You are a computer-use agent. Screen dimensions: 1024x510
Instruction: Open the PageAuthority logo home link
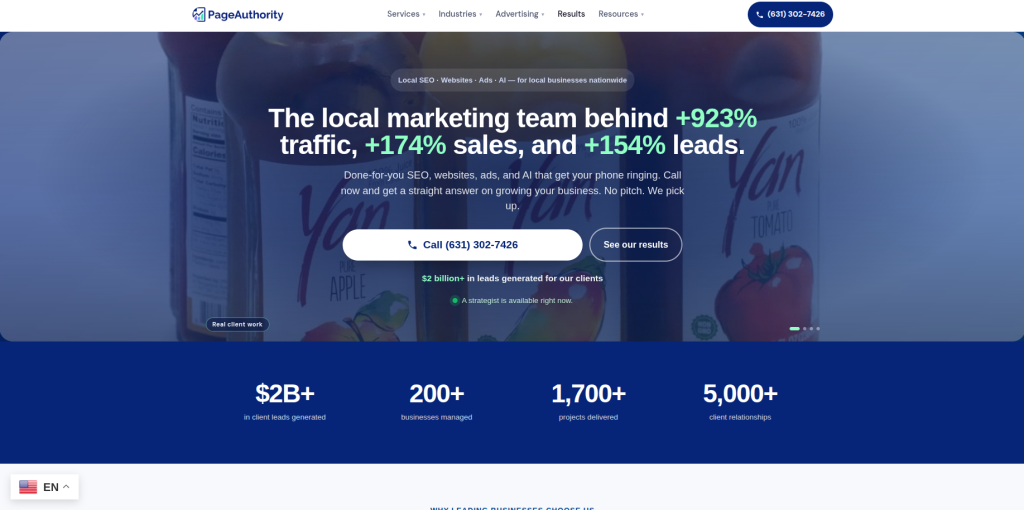(x=238, y=14)
